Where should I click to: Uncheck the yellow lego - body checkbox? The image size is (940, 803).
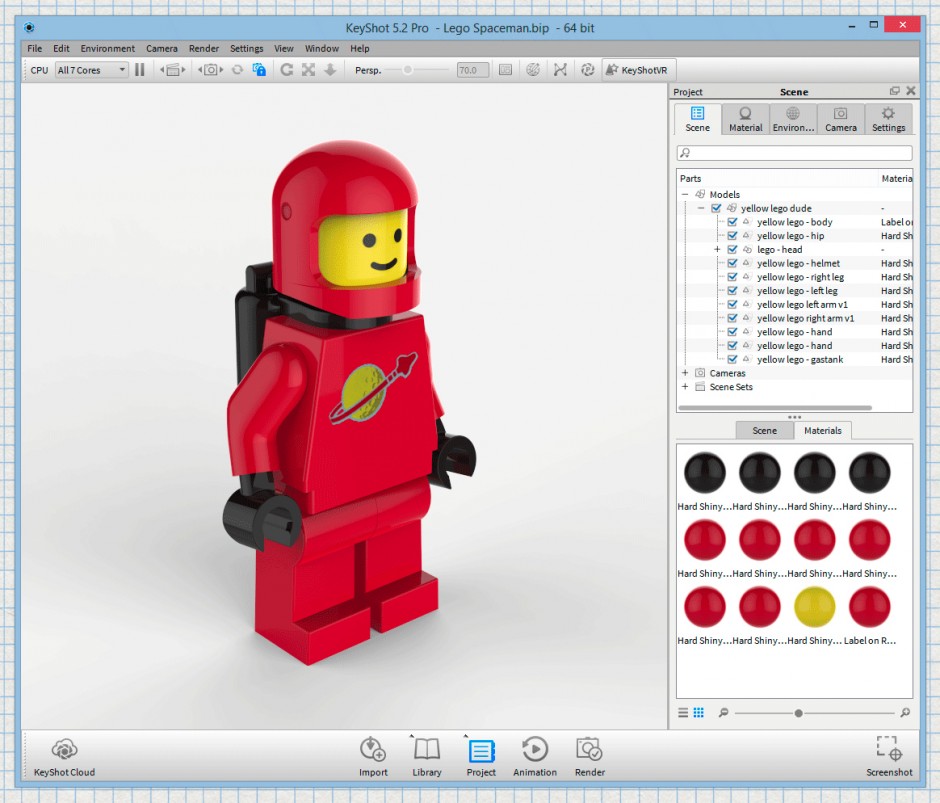pyautogui.click(x=732, y=223)
